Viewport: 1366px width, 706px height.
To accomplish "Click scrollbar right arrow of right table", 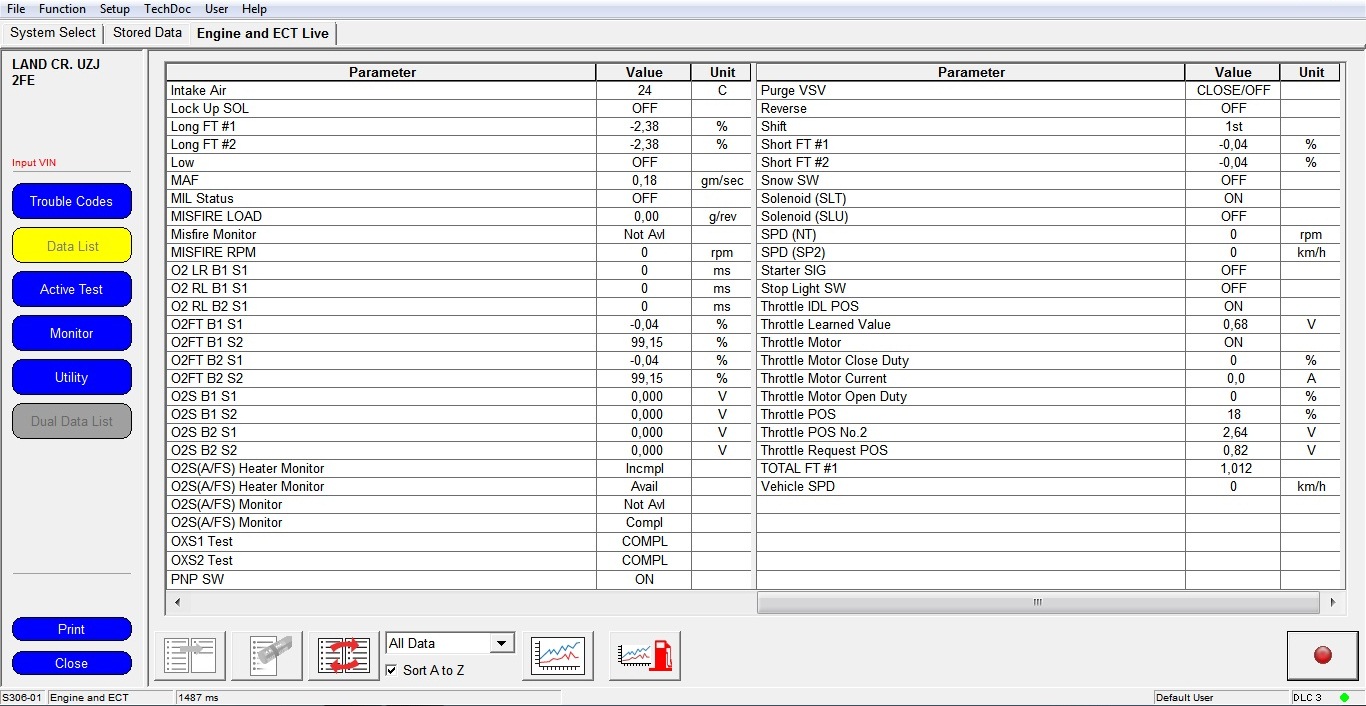I will click(1331, 602).
